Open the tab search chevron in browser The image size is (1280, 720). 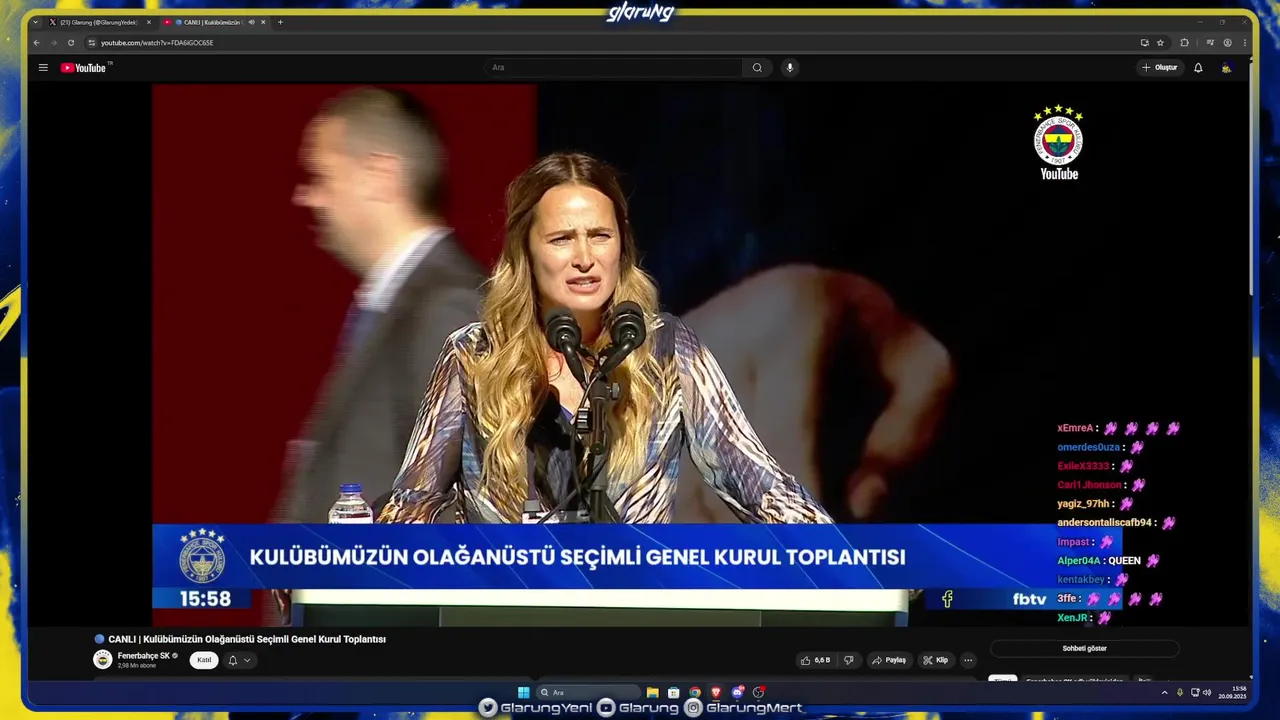click(x=36, y=22)
